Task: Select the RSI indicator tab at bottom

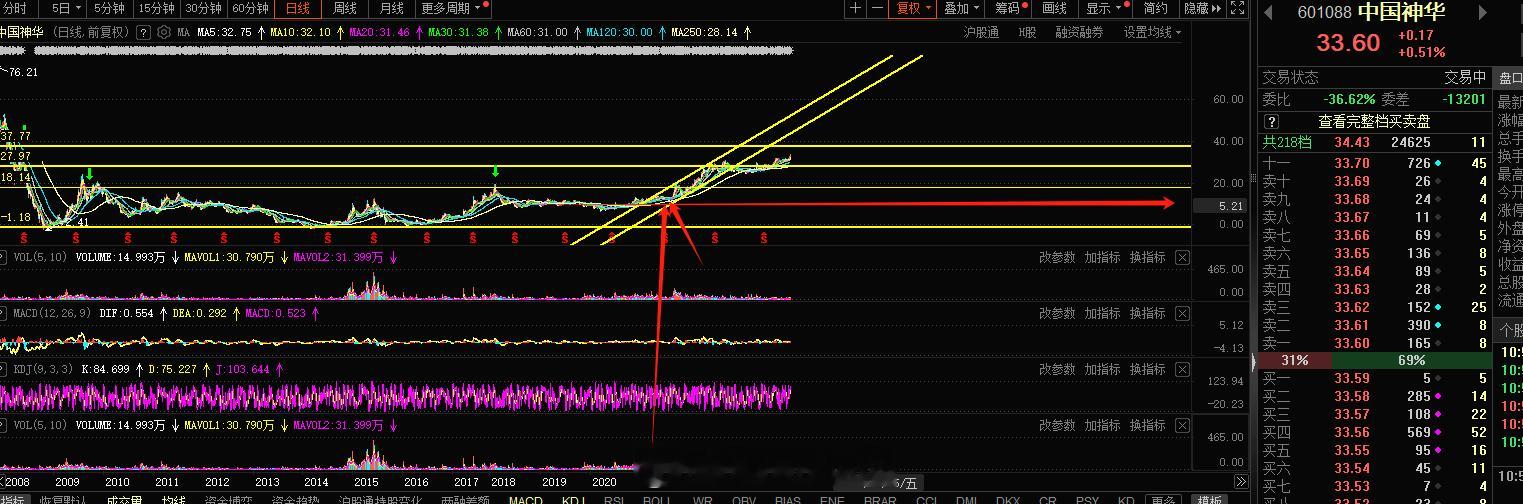Action: (x=614, y=498)
